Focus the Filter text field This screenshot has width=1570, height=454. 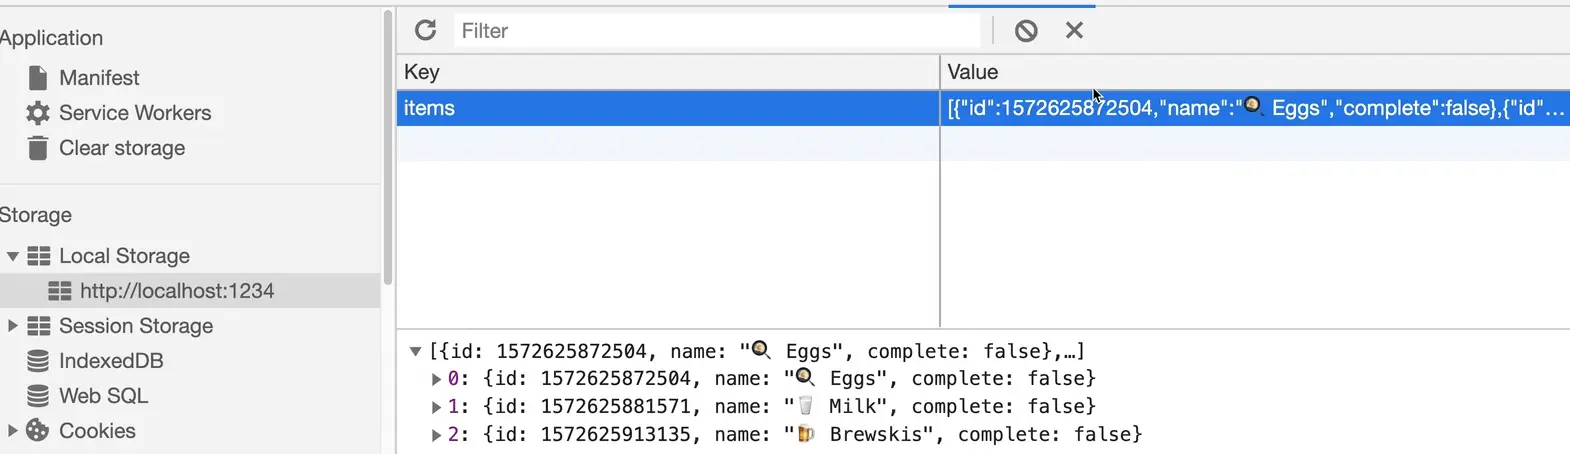pyautogui.click(x=715, y=31)
